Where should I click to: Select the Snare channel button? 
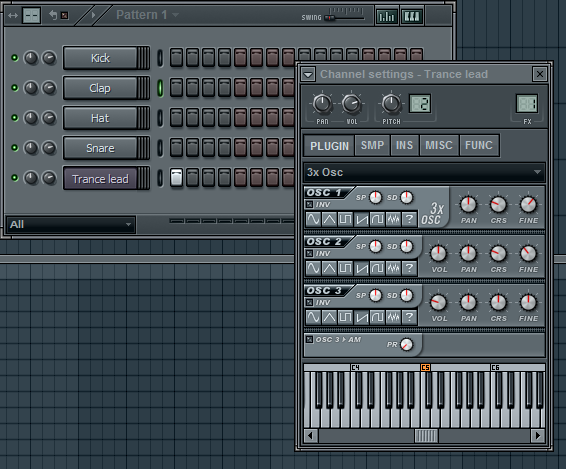(x=101, y=148)
